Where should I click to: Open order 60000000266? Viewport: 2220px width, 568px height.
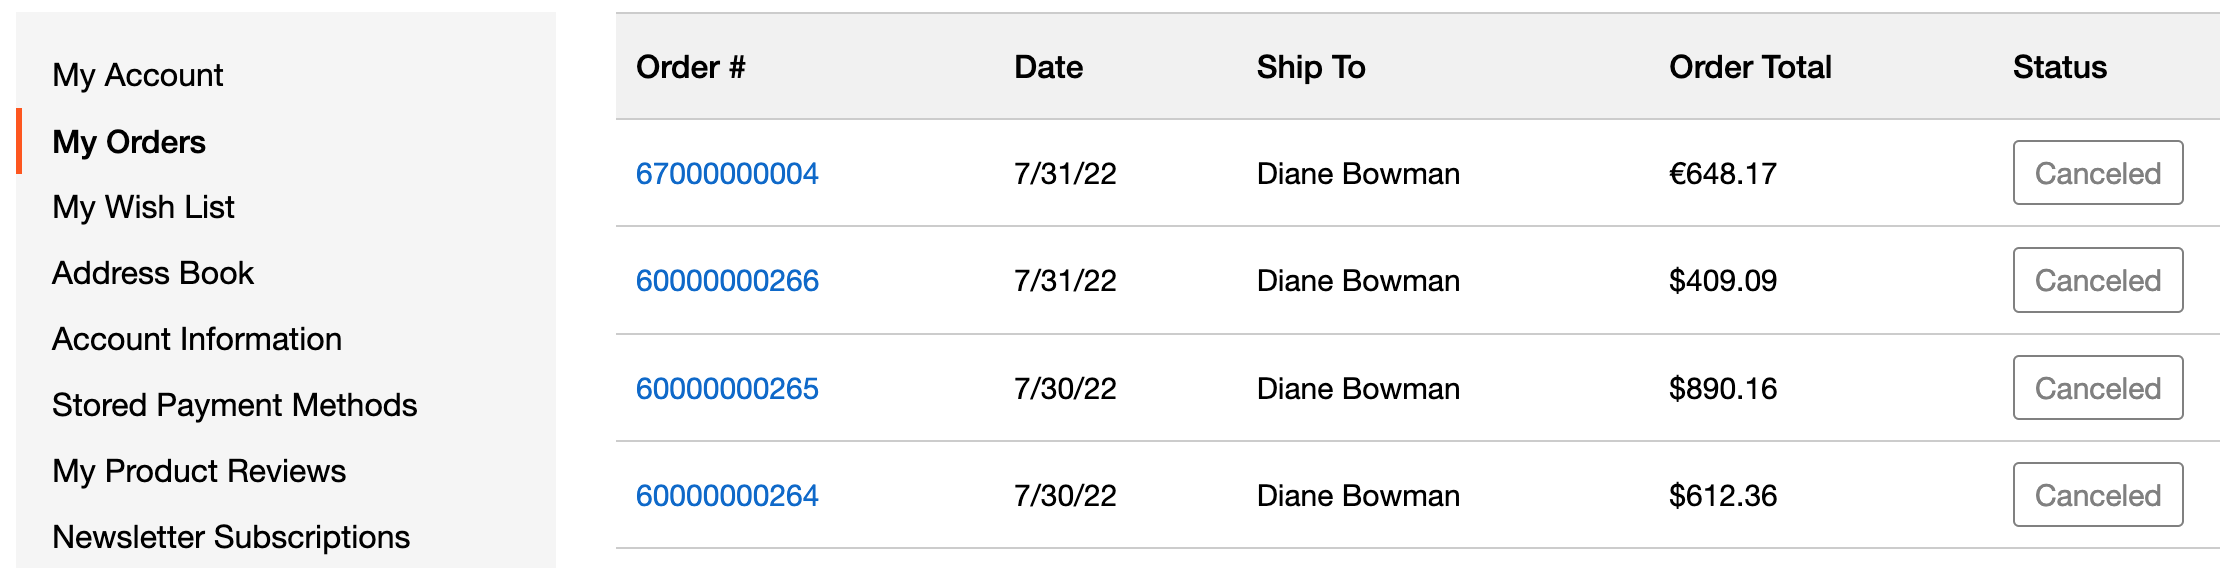coord(727,281)
